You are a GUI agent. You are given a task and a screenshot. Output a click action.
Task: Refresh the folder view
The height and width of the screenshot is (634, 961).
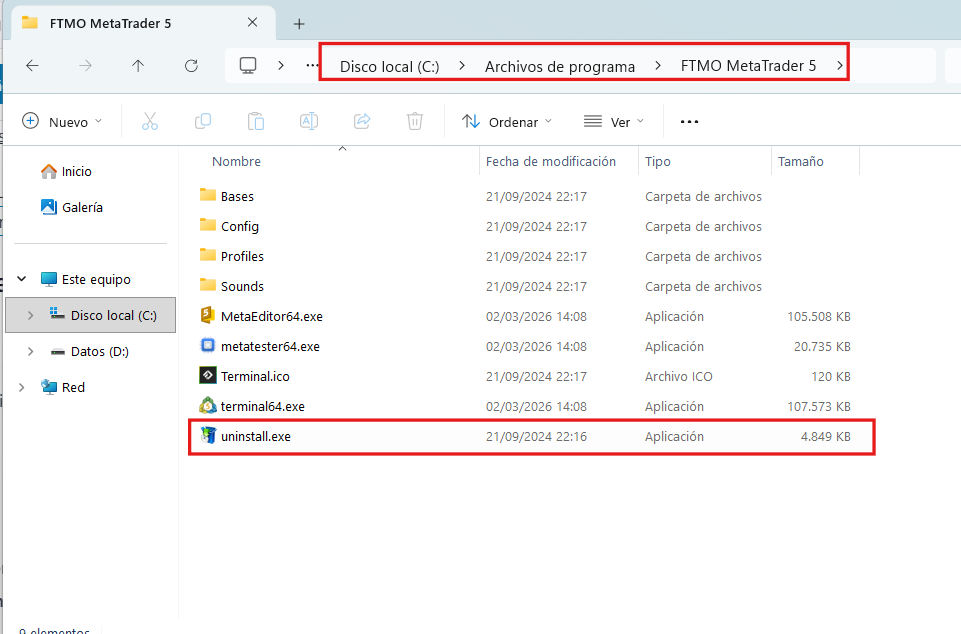190,65
